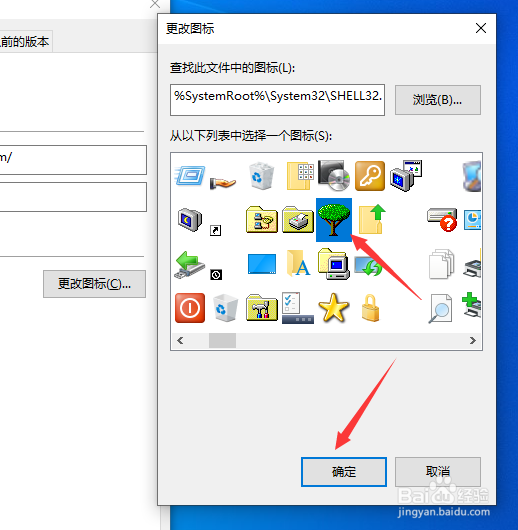Select the yellow star favorites icon
This screenshot has width=518, height=530.
(x=334, y=307)
